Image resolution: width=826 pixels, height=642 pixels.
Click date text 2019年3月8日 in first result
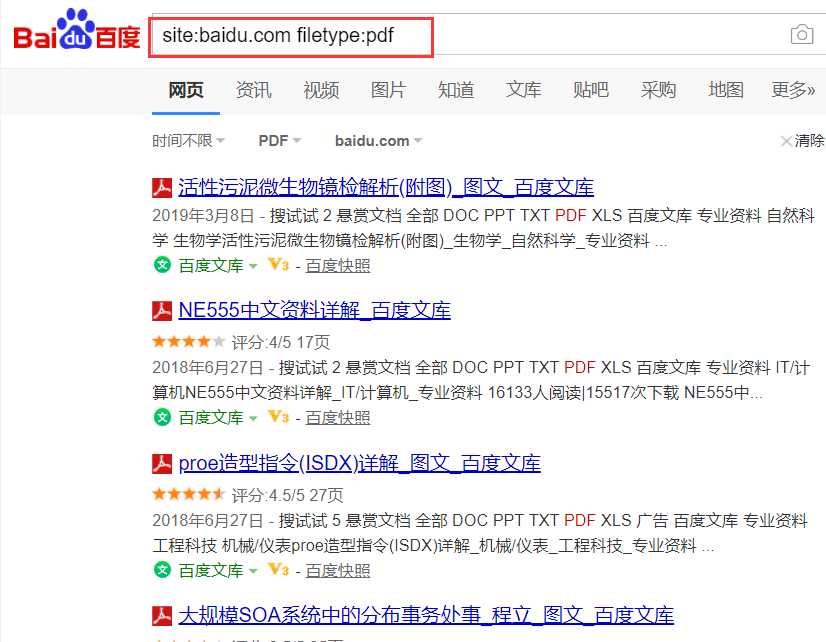click(x=203, y=215)
